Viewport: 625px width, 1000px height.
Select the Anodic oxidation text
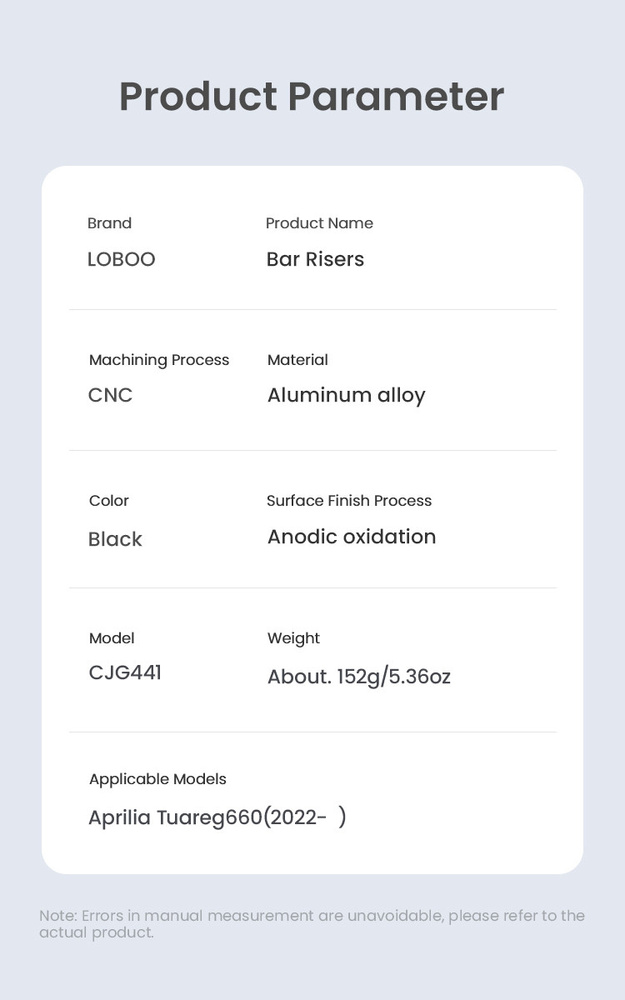tap(351, 537)
